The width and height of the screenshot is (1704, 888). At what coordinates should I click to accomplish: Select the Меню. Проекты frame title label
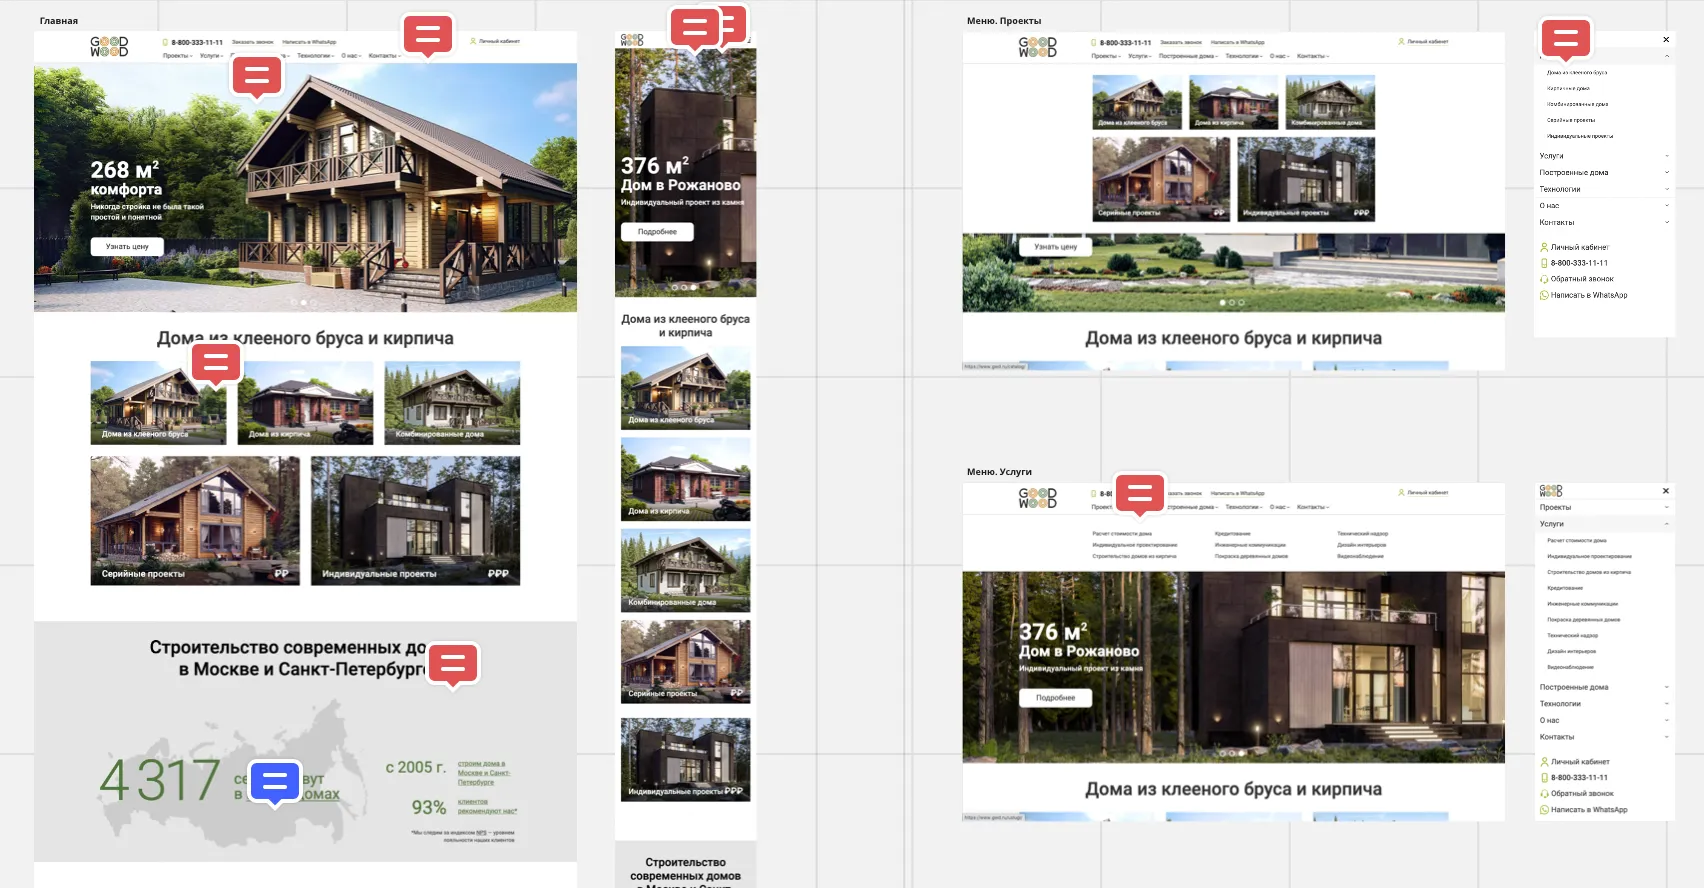point(1004,21)
